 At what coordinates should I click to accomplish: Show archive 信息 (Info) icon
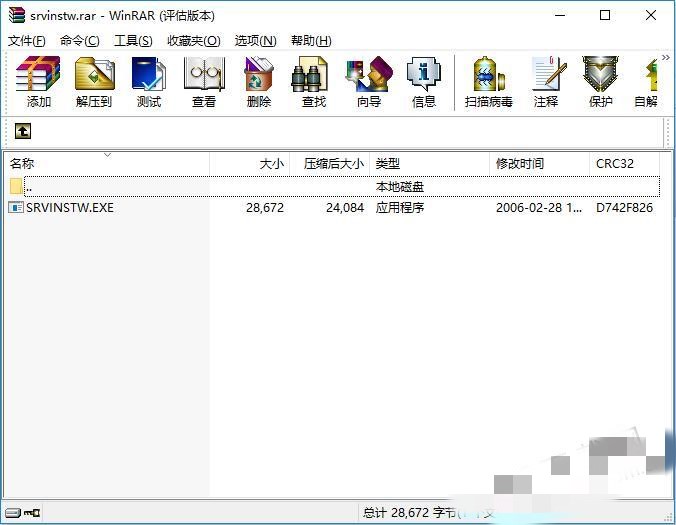(x=424, y=82)
